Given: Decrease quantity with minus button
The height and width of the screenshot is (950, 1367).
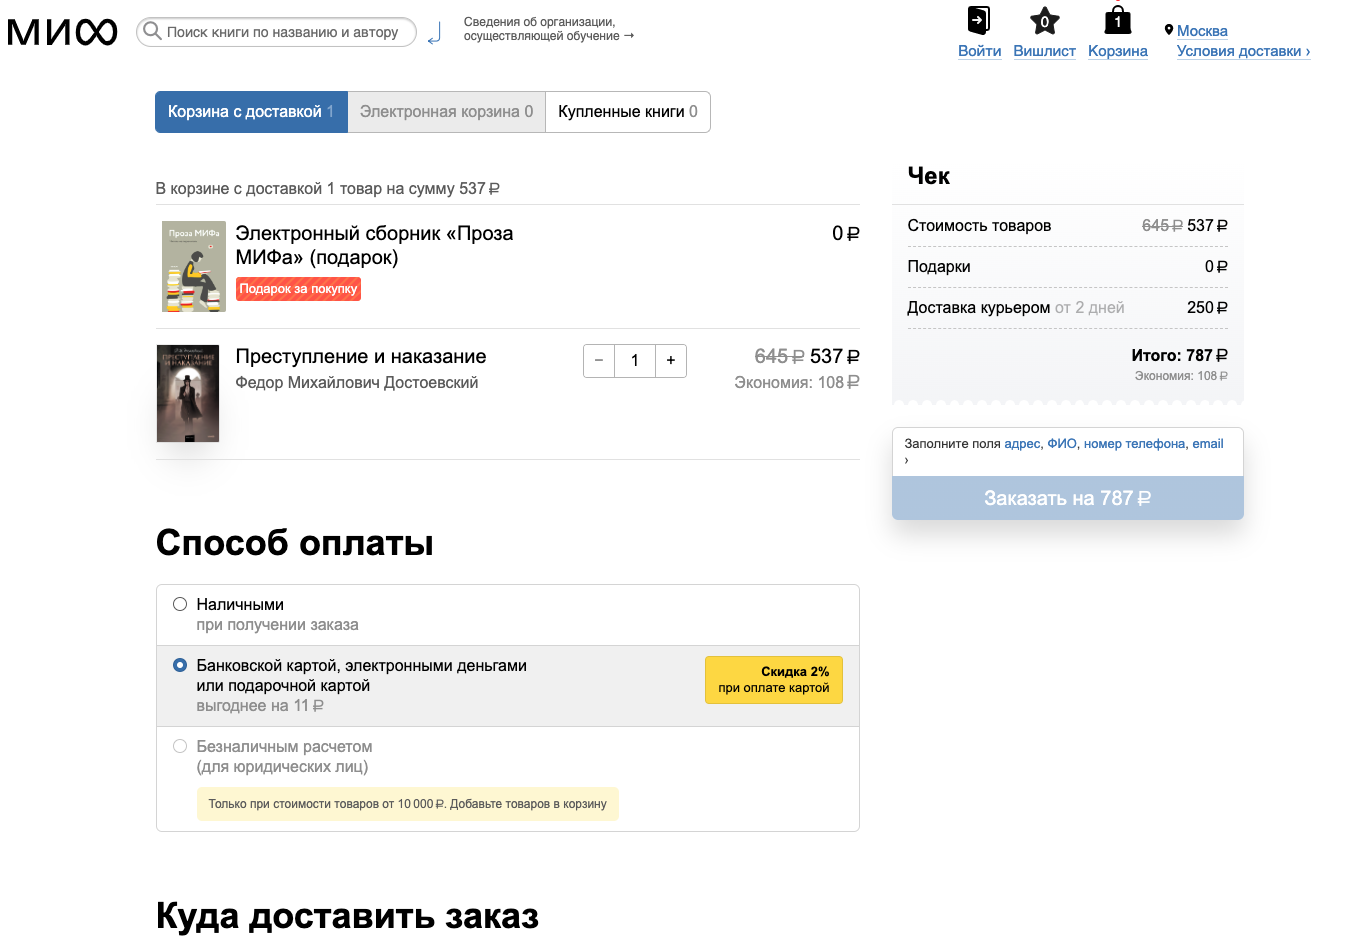Looking at the screenshot, I should [599, 361].
